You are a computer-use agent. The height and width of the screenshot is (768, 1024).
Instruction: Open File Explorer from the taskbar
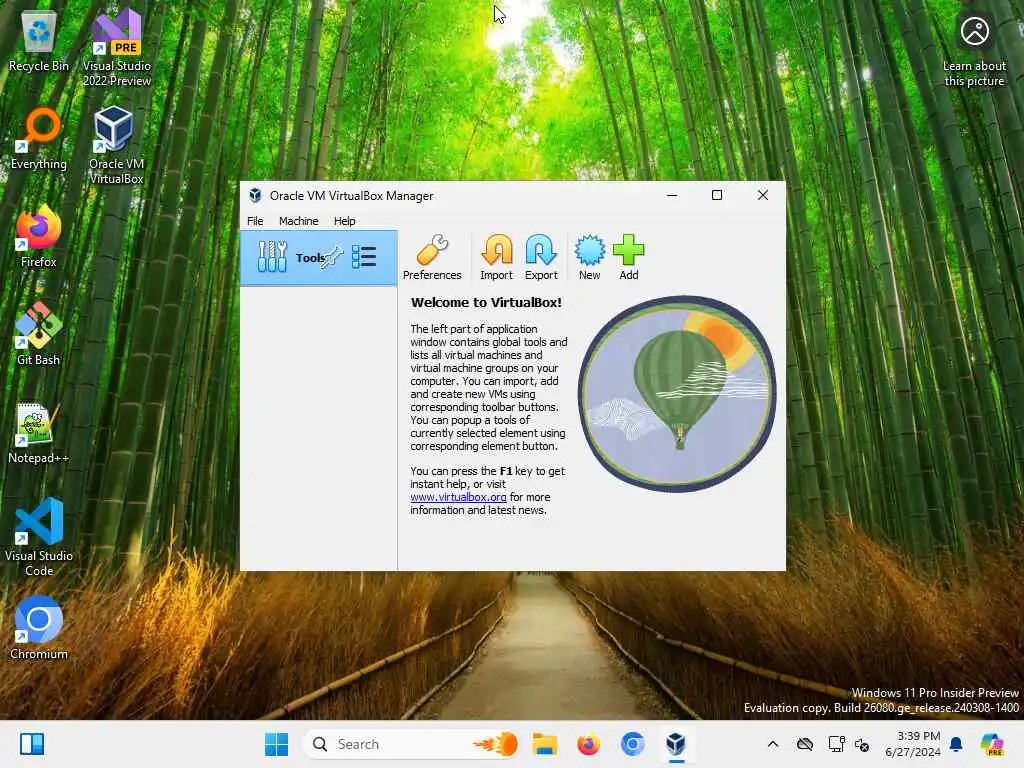(544, 744)
